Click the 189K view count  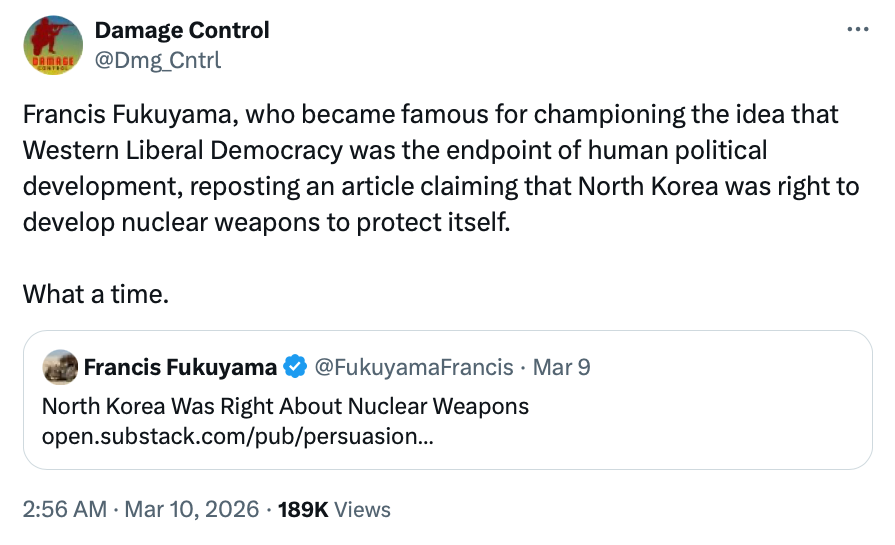click(x=303, y=509)
